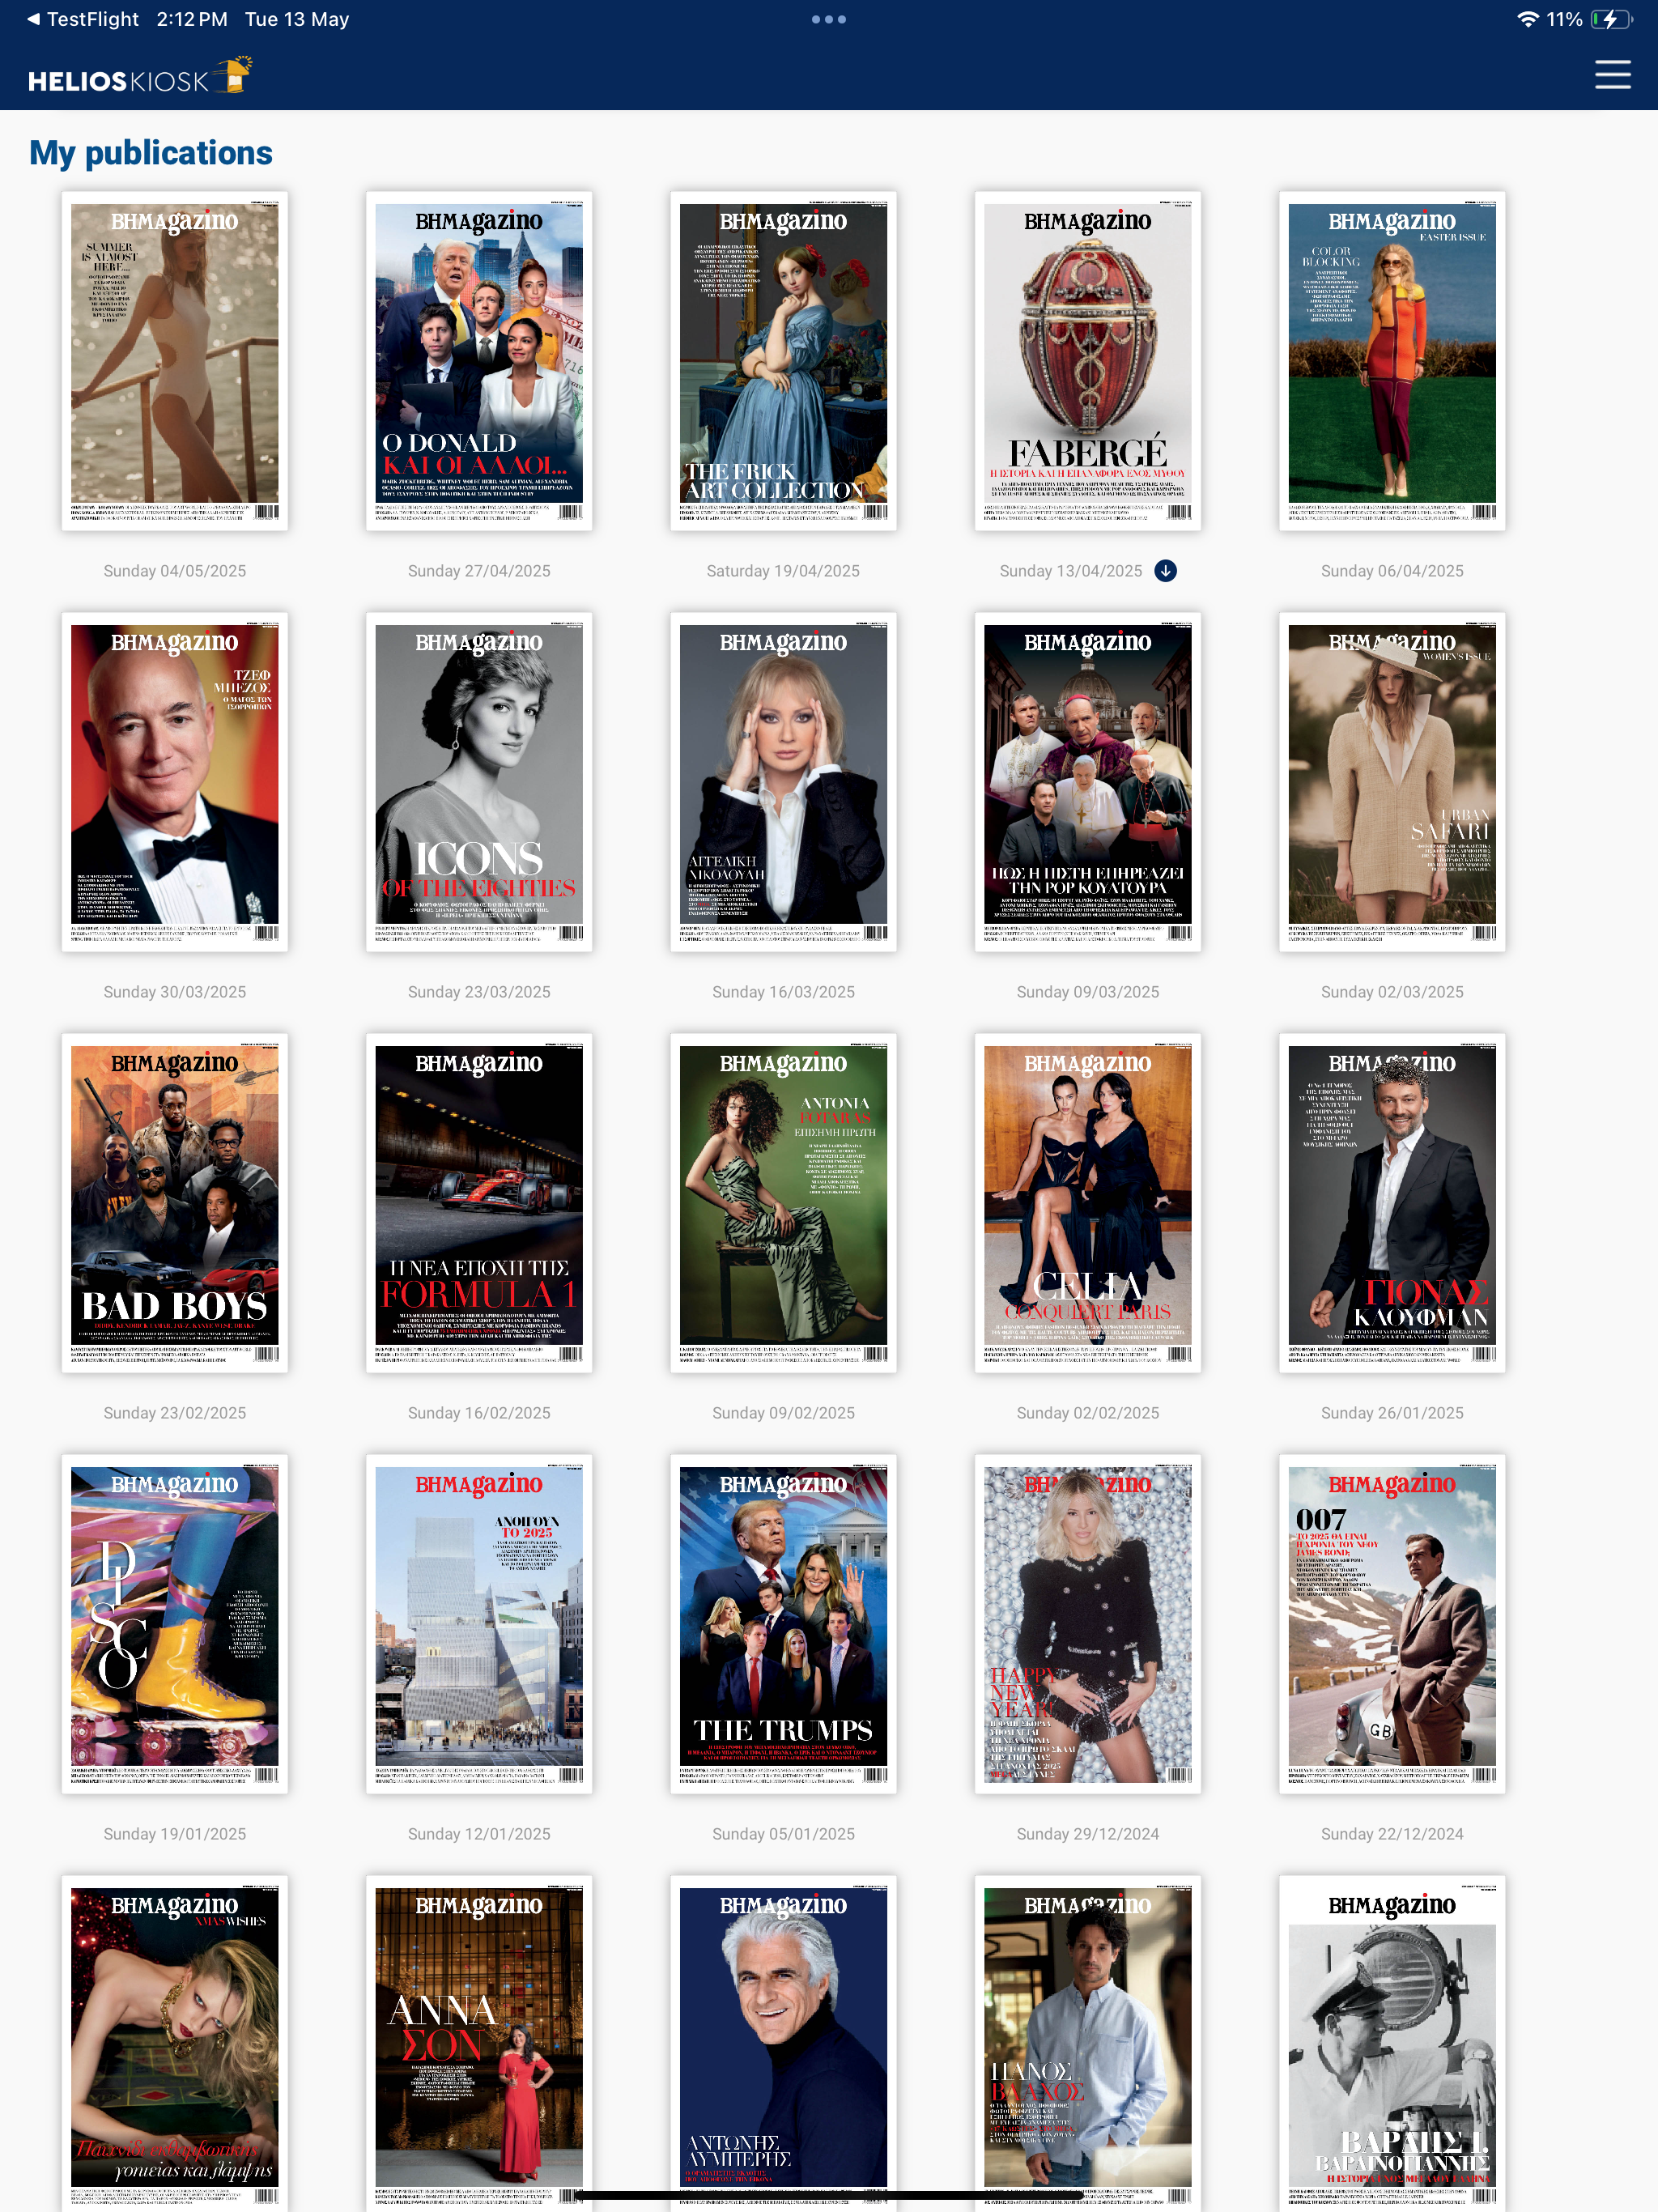Open the Sunday 26/01/2025 cover

coord(1392,1203)
